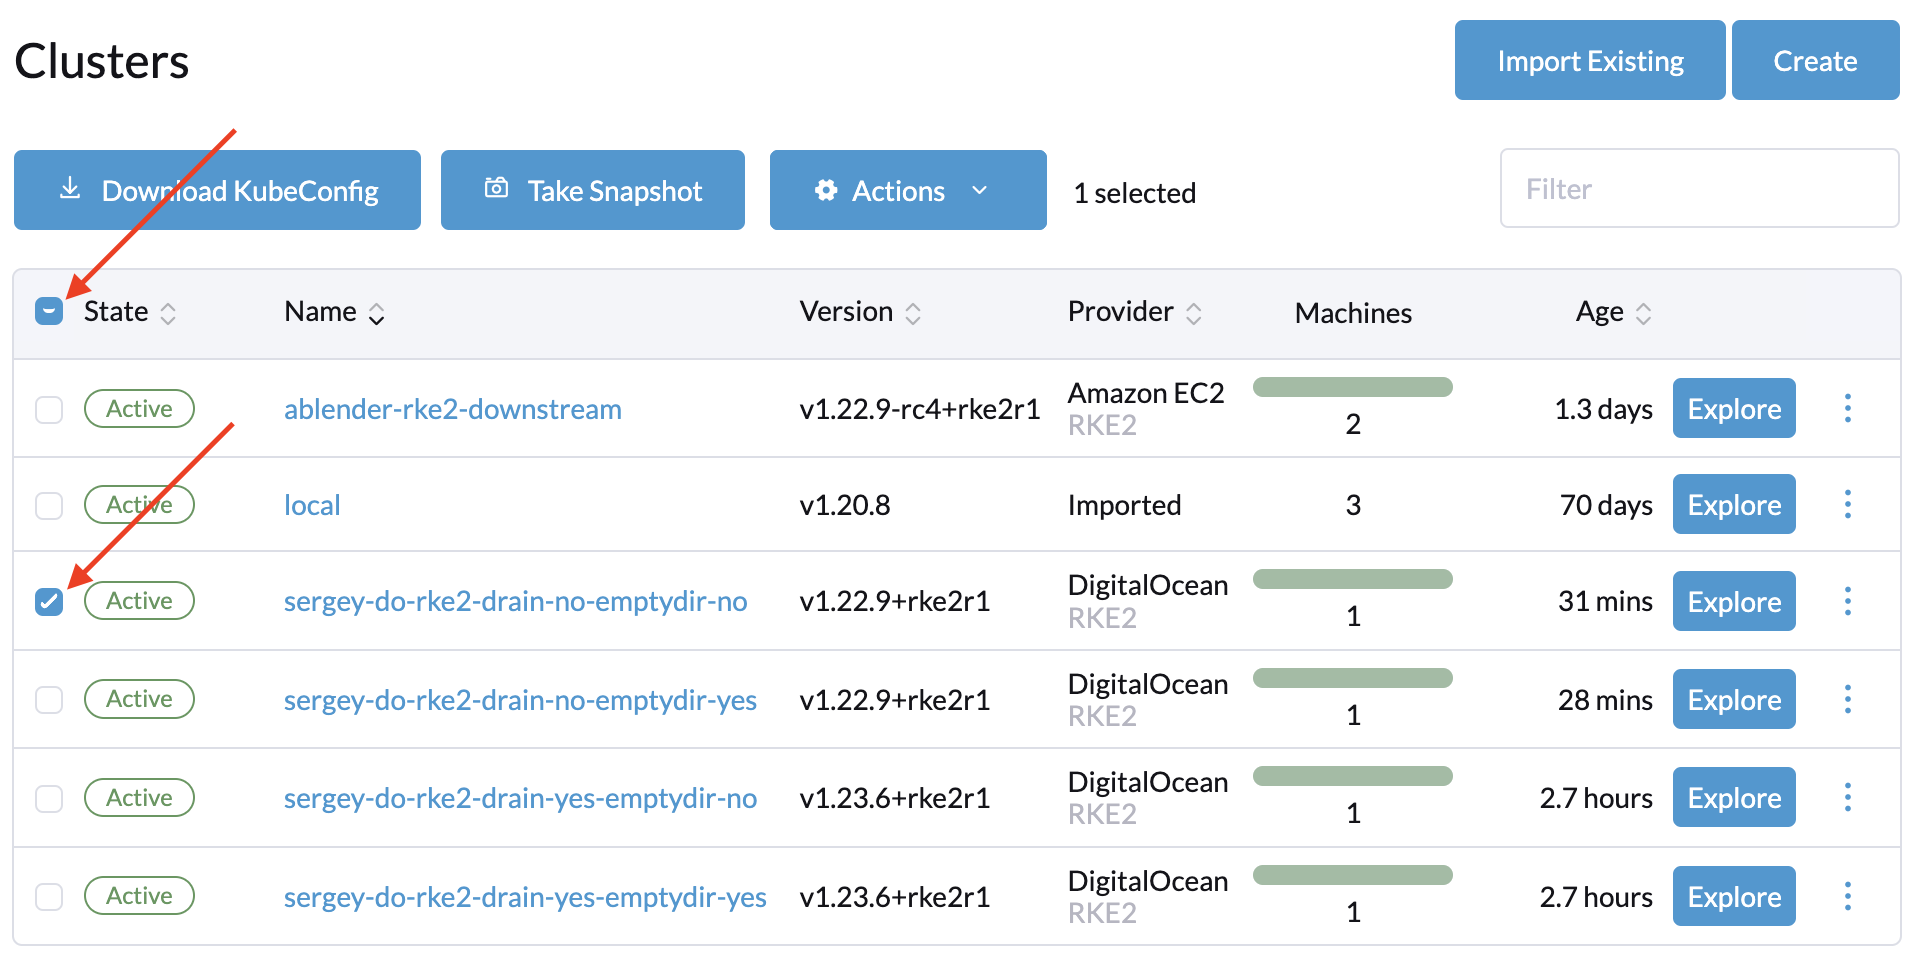Check sergey-do-rke2-drain-yes-emptydir-yes checkbox
This screenshot has width=1912, height=960.
click(49, 896)
